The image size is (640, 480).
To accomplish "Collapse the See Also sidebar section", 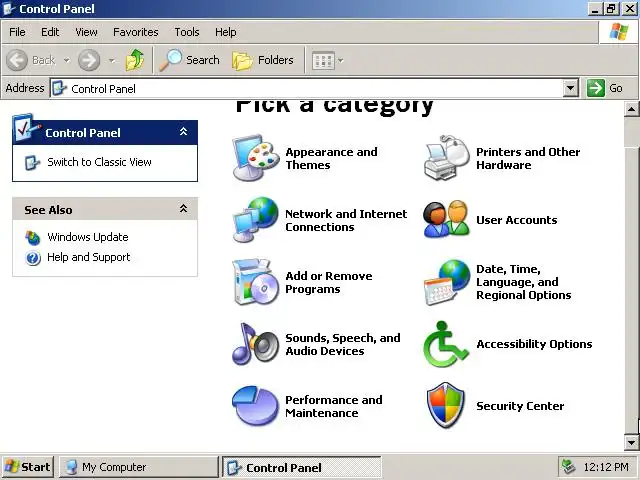I will coord(184,209).
